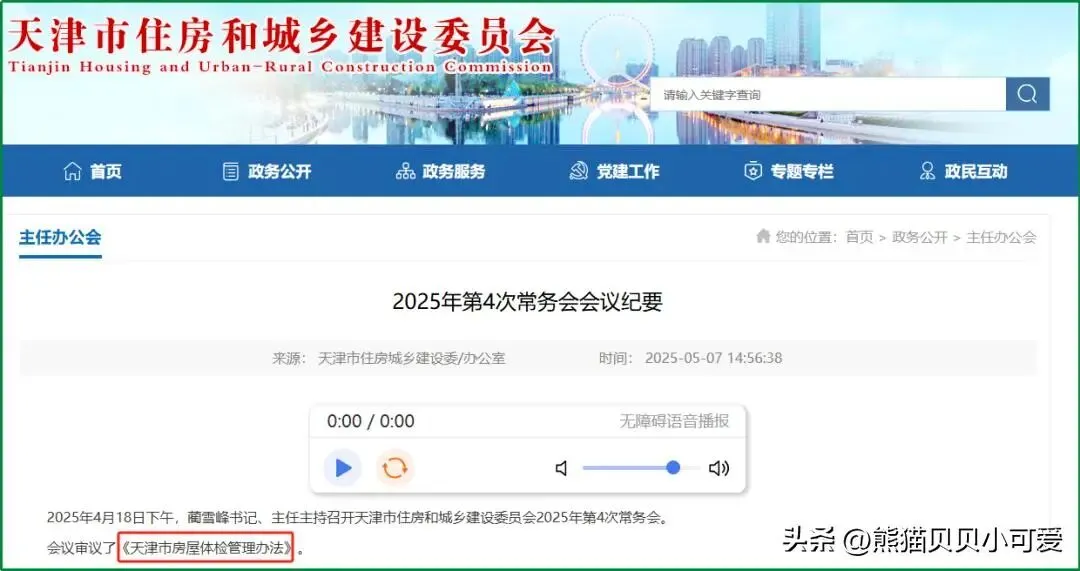Focus the 请输入关键字查询 search field
This screenshot has width=1080, height=571.
click(828, 94)
